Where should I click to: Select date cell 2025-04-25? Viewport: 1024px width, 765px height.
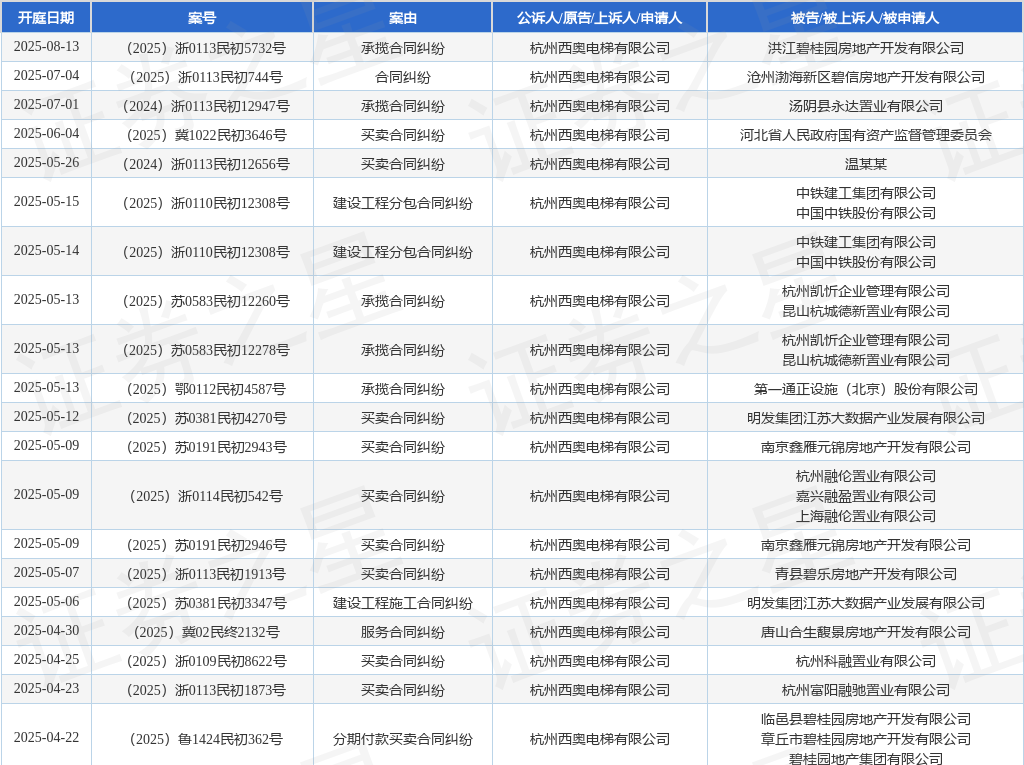coord(46,660)
